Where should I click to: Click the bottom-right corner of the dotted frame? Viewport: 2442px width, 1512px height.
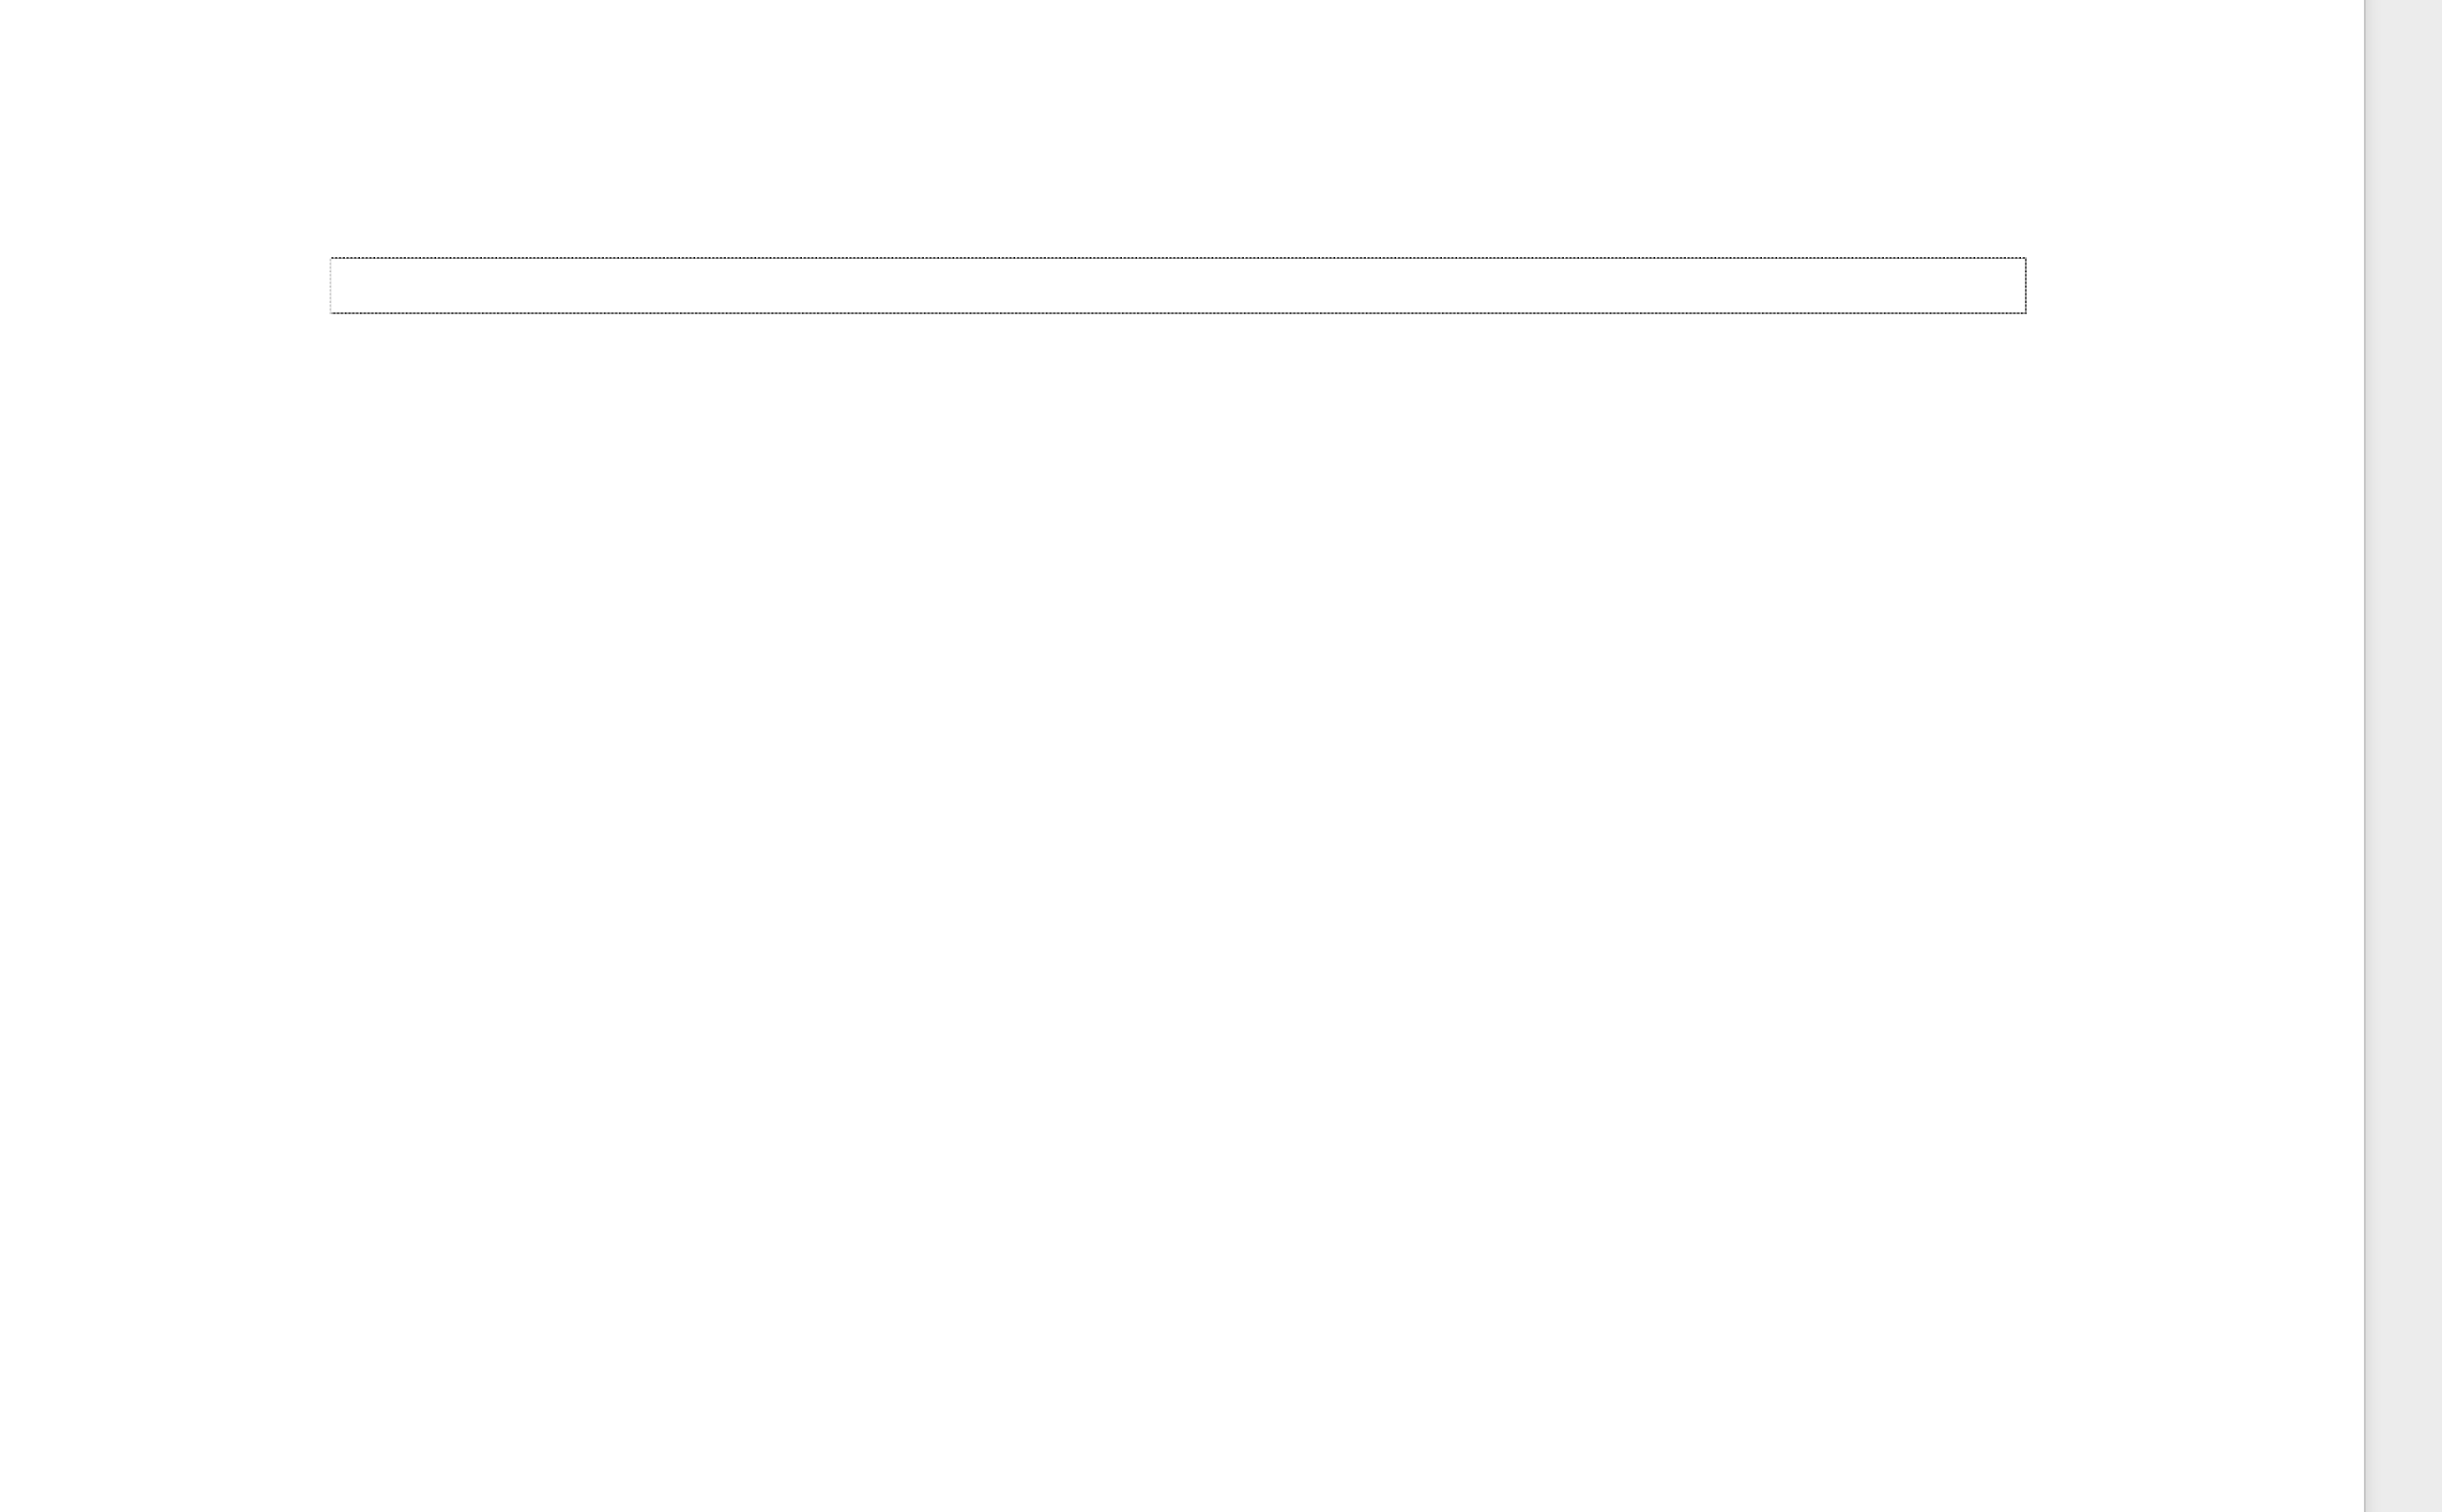pos(2026,313)
